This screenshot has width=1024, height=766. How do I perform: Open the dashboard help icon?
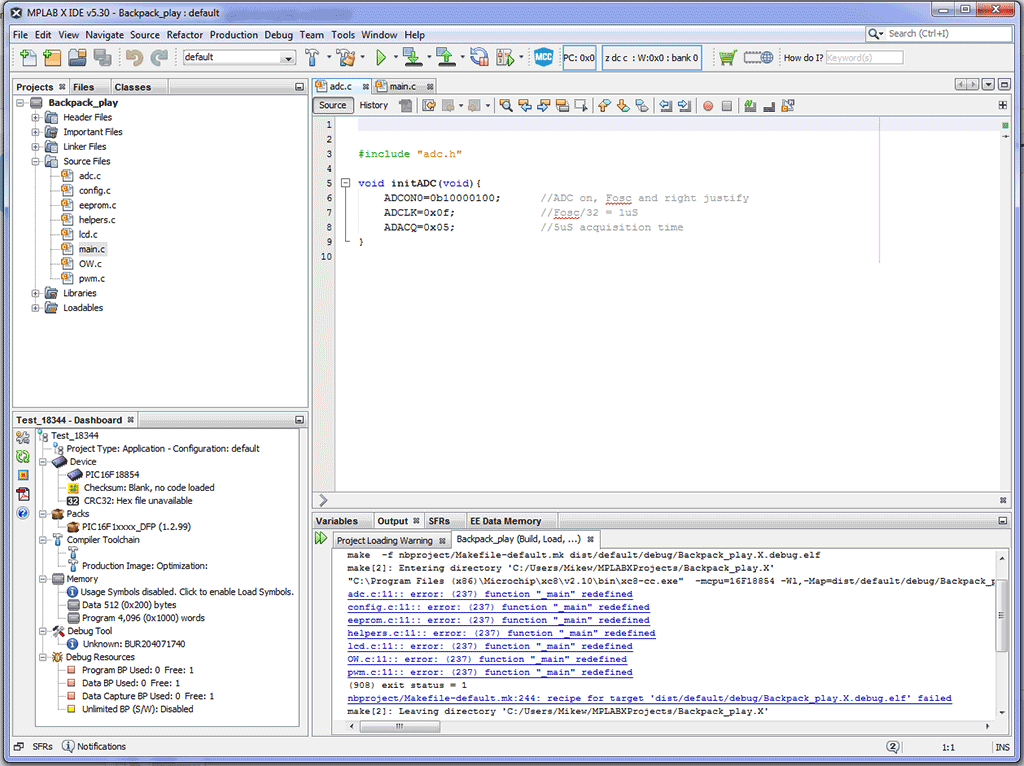pyautogui.click(x=23, y=513)
